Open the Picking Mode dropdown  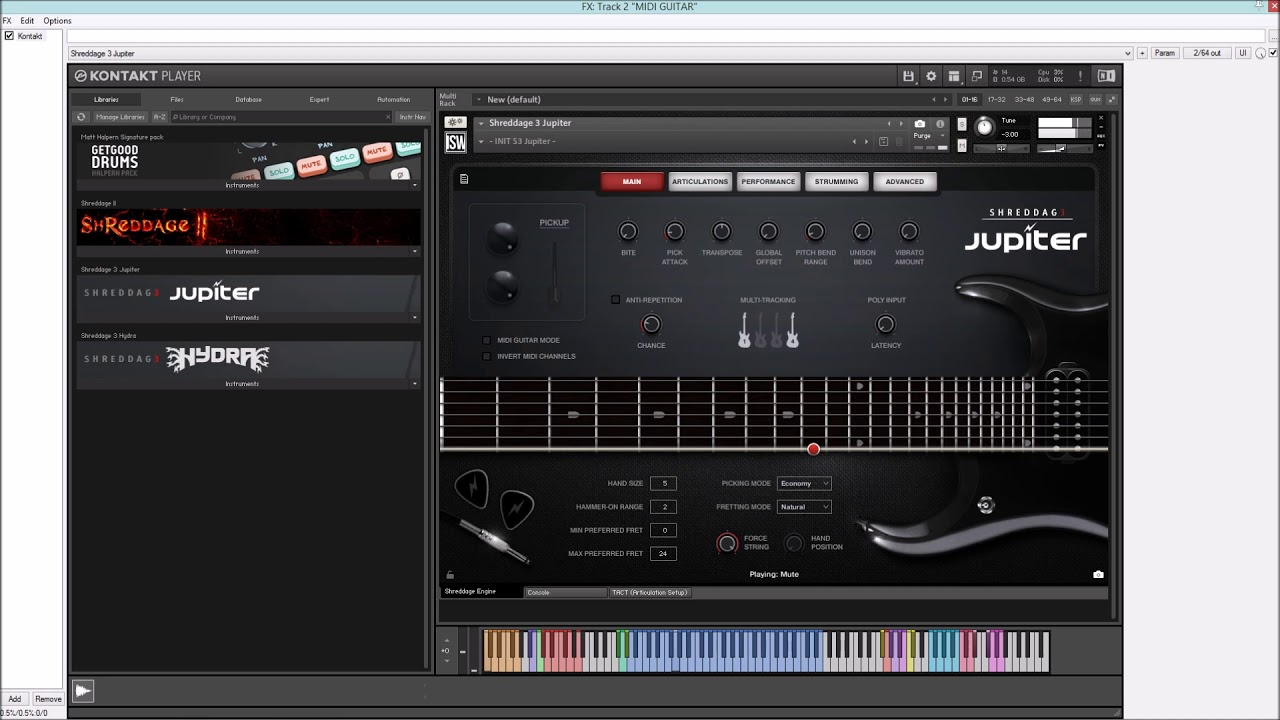(x=804, y=484)
